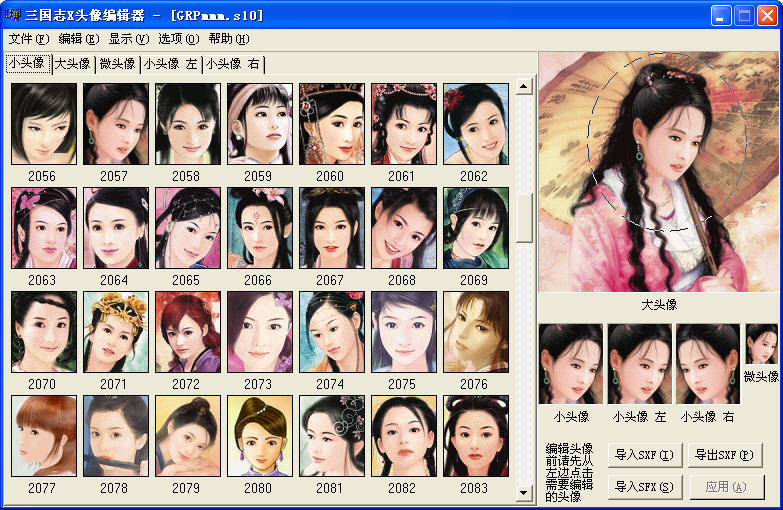Select portrait thumbnail 2075
This screenshot has width=783, height=510.
coord(403,332)
